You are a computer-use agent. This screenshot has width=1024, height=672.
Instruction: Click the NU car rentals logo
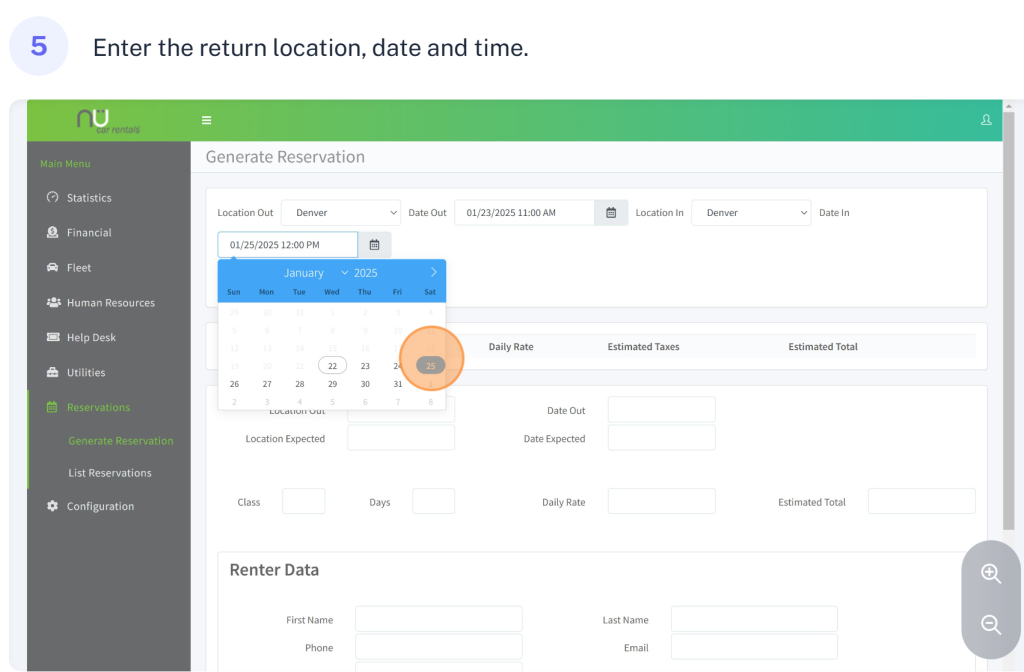click(x=108, y=120)
